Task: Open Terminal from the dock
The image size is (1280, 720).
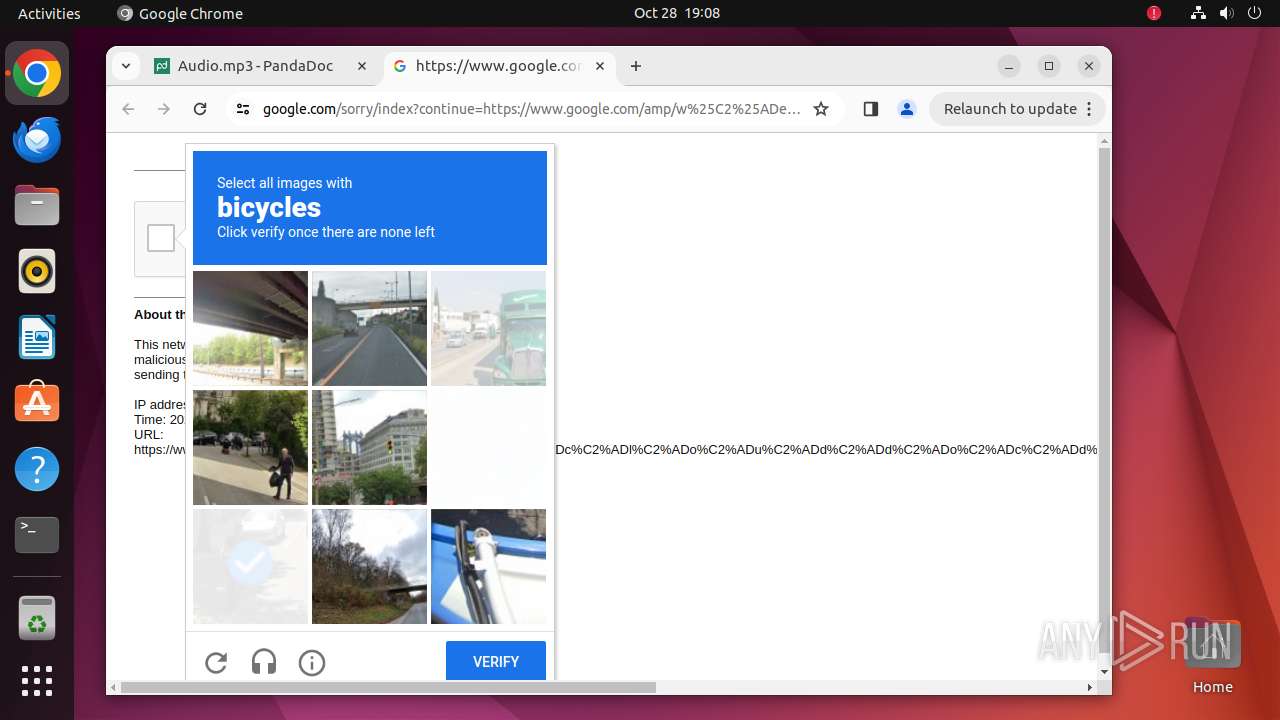Action: click(x=37, y=535)
